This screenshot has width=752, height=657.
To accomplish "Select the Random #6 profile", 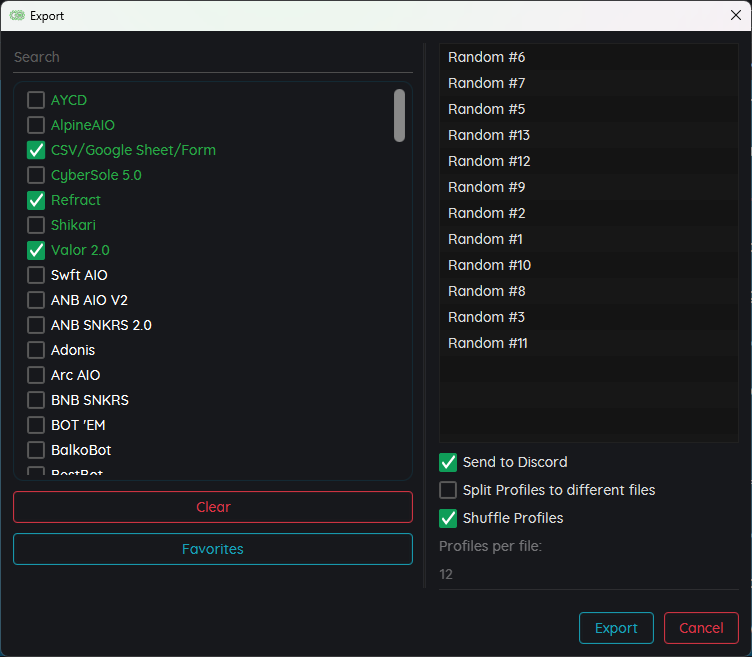I will click(487, 57).
